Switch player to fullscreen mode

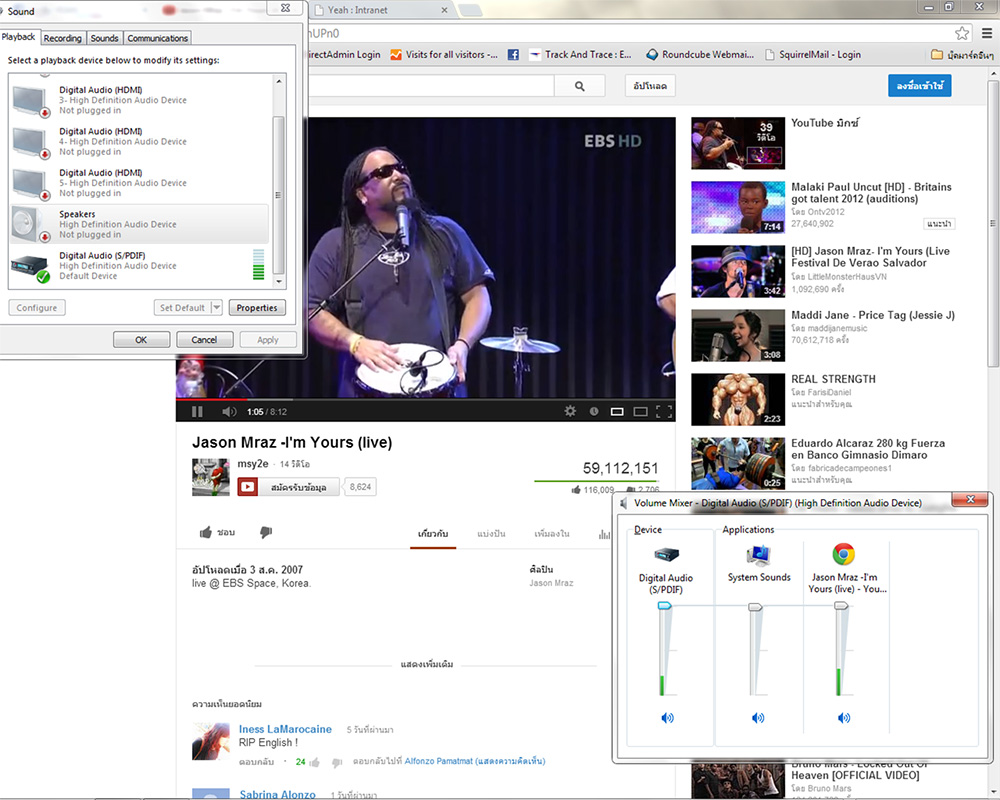point(664,411)
